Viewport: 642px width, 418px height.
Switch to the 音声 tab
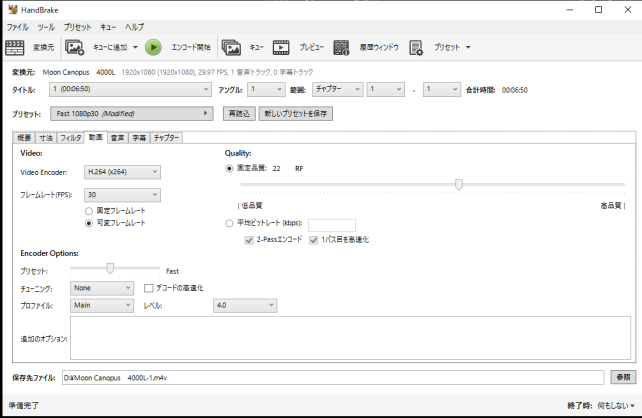pyautogui.click(x=118, y=138)
